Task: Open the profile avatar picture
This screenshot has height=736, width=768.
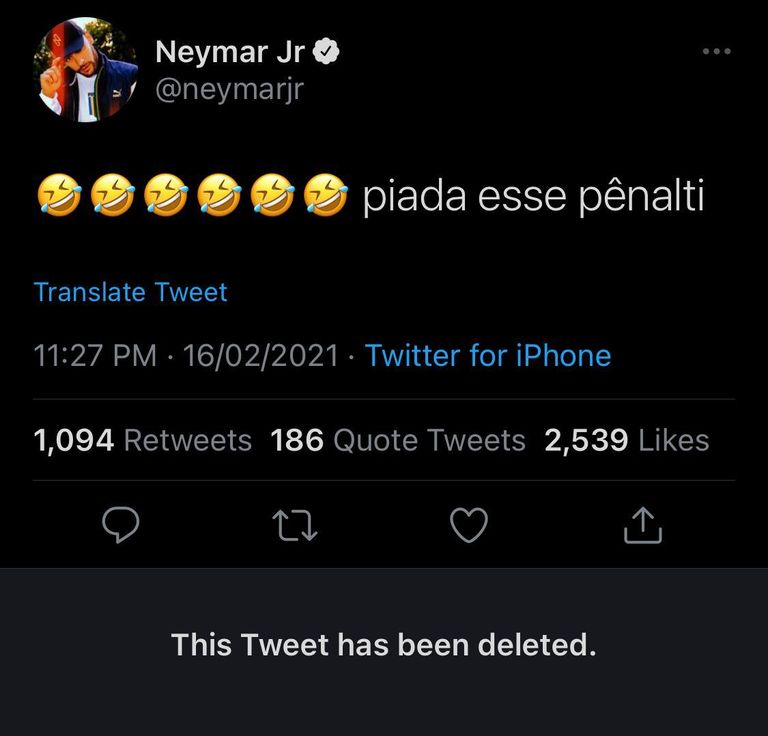Action: pos(86,69)
